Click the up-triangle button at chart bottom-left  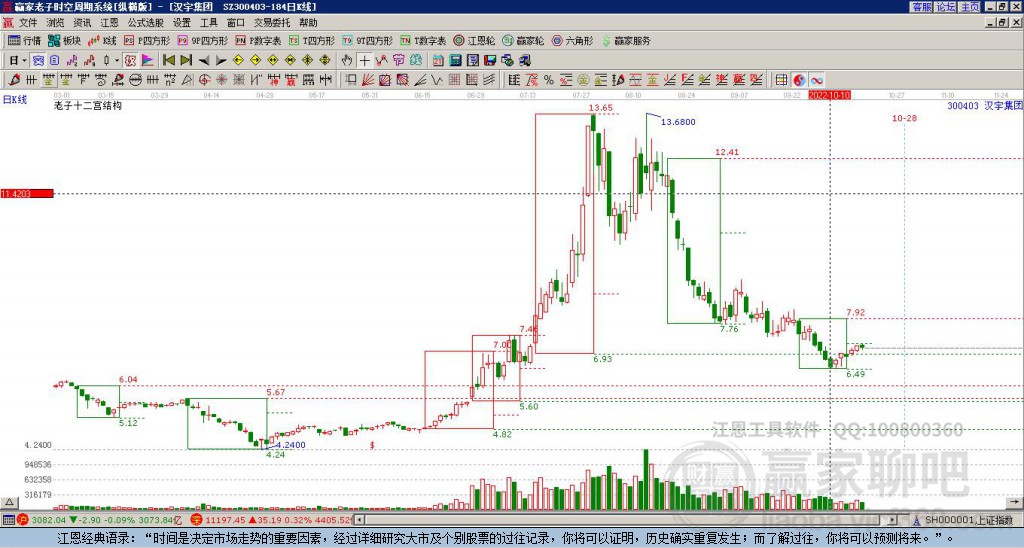click(x=9, y=502)
